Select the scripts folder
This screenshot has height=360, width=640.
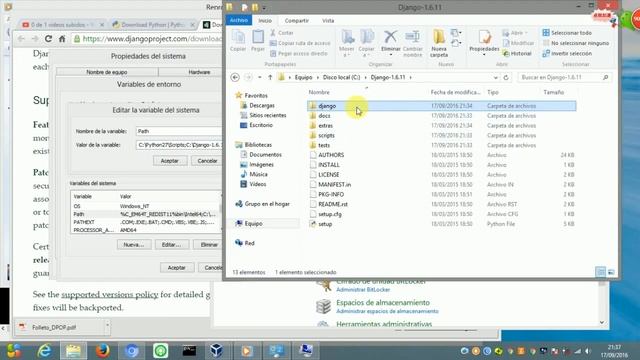[x=326, y=136]
